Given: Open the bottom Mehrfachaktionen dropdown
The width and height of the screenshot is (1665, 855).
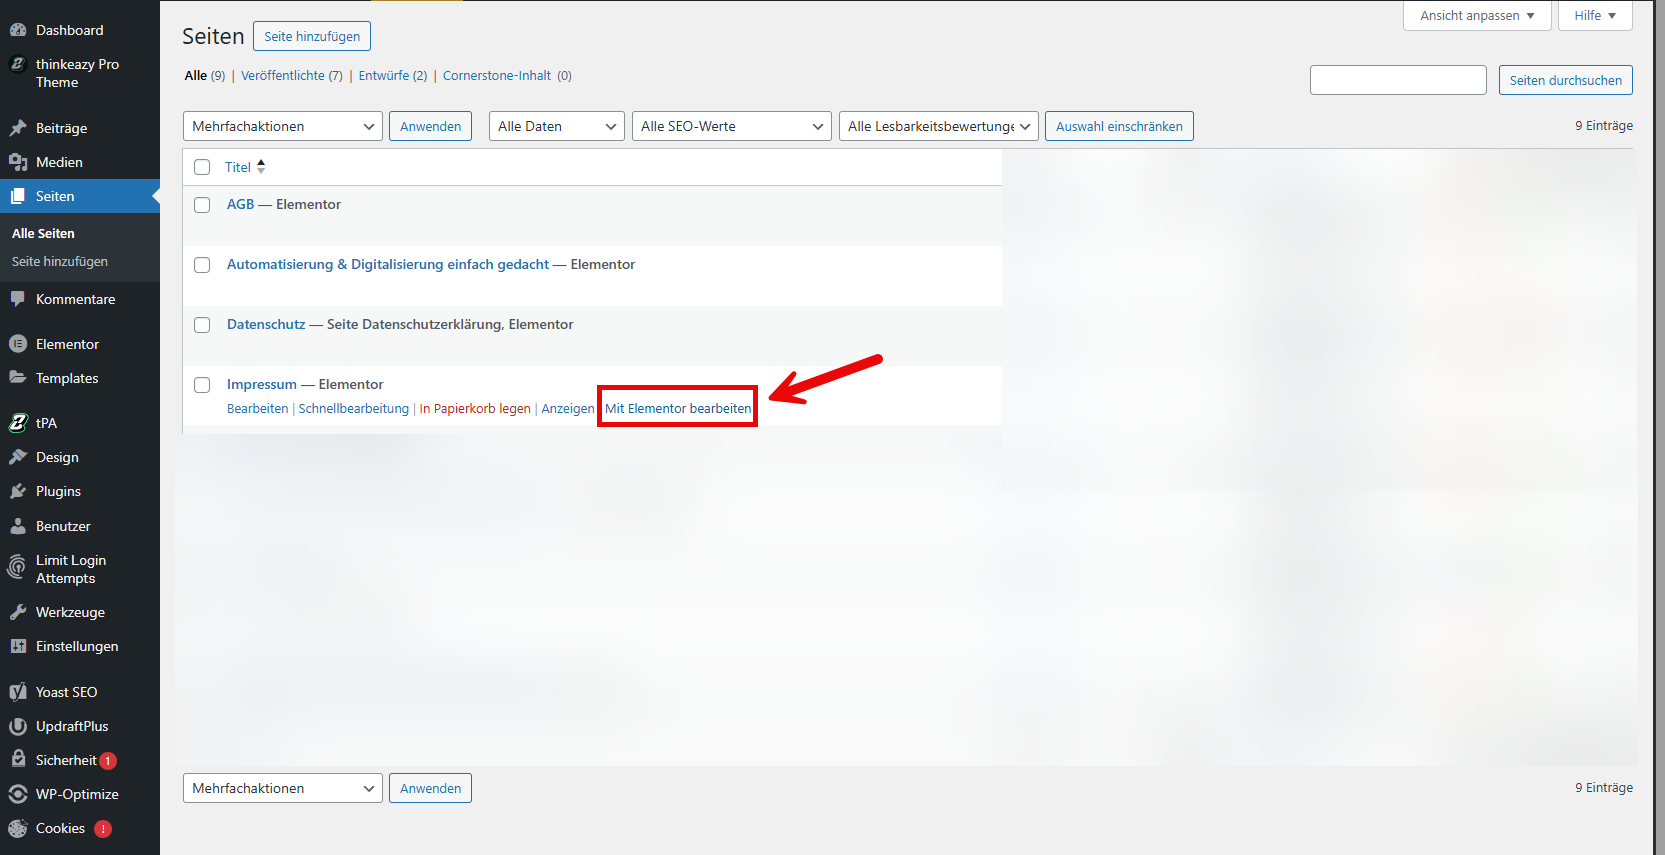Looking at the screenshot, I should 283,788.
